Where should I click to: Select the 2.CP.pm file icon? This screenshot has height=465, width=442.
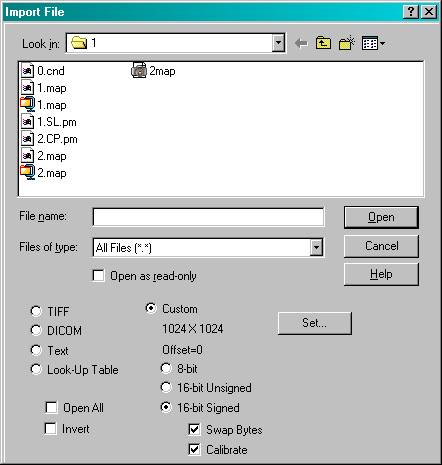27,139
